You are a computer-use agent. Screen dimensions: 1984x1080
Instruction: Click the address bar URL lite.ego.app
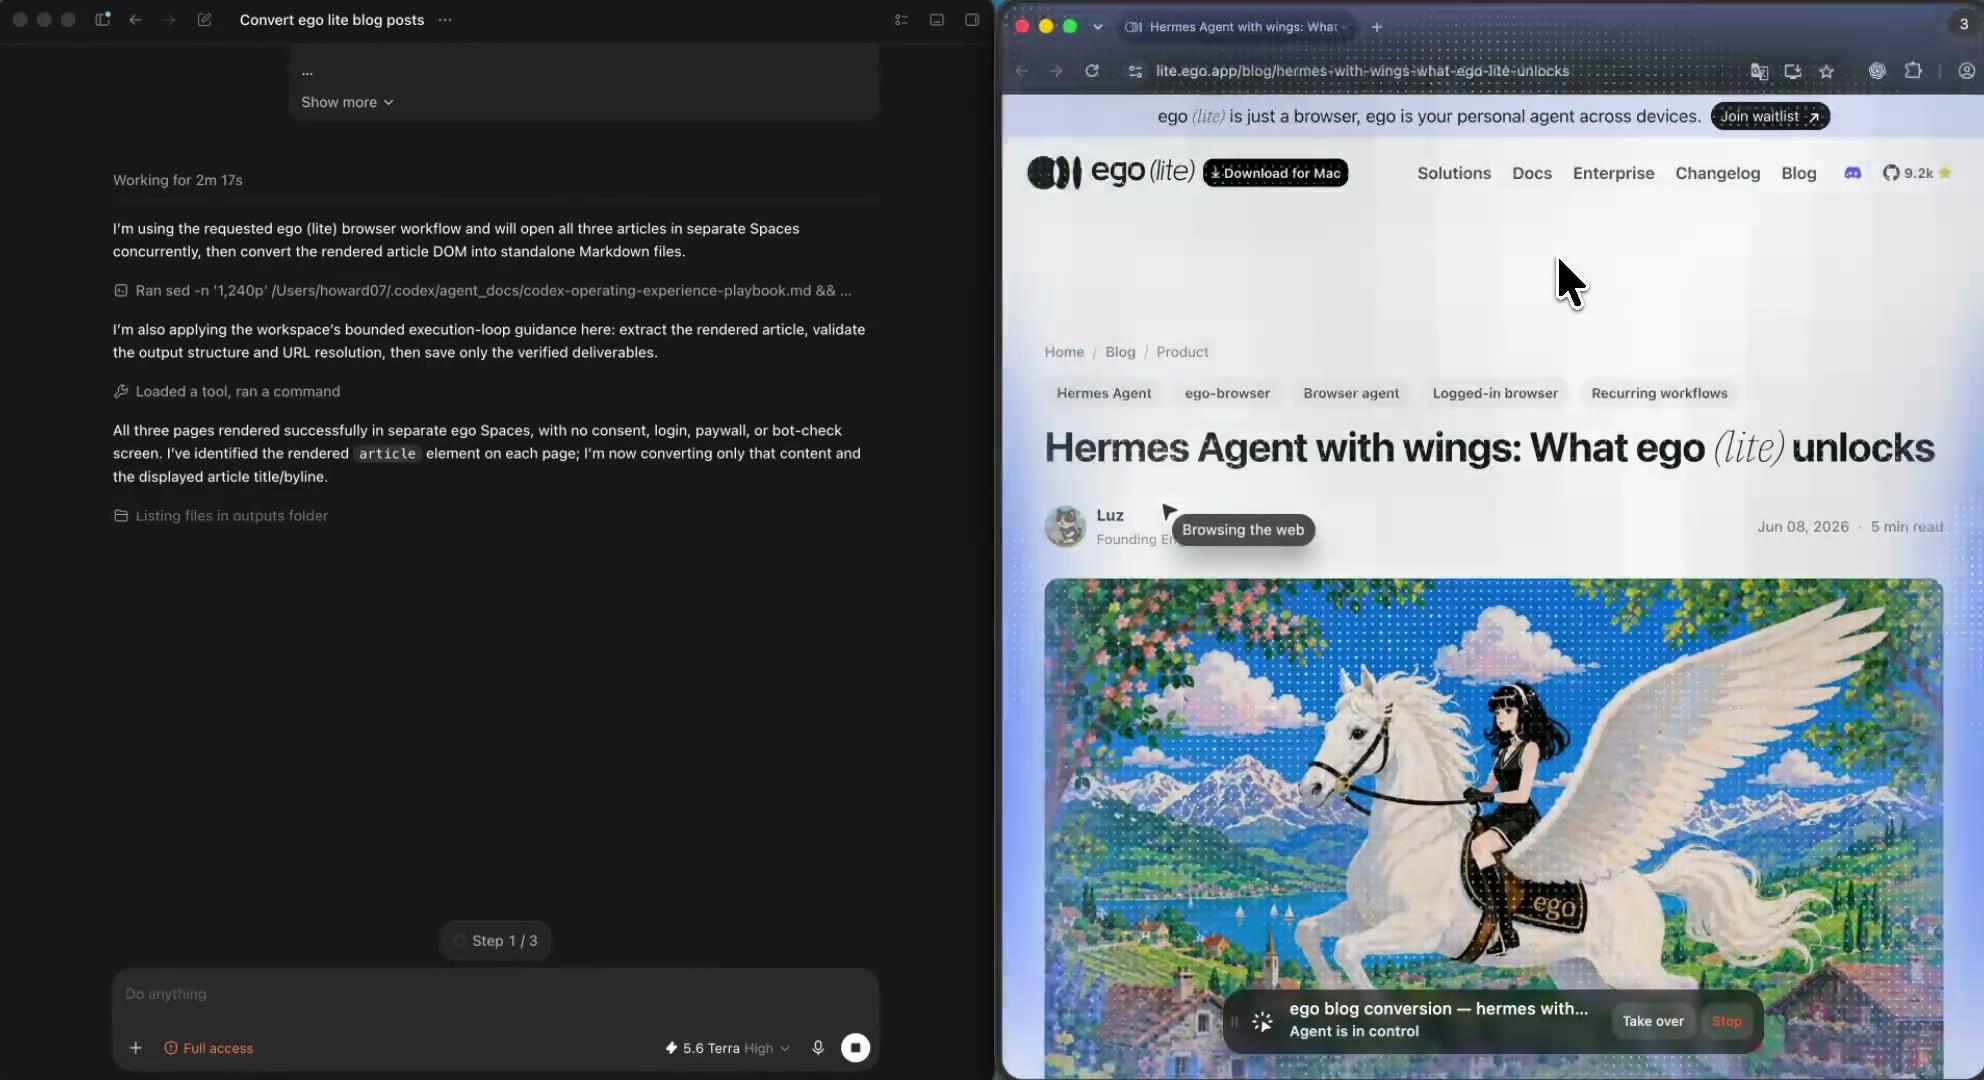(x=1362, y=71)
